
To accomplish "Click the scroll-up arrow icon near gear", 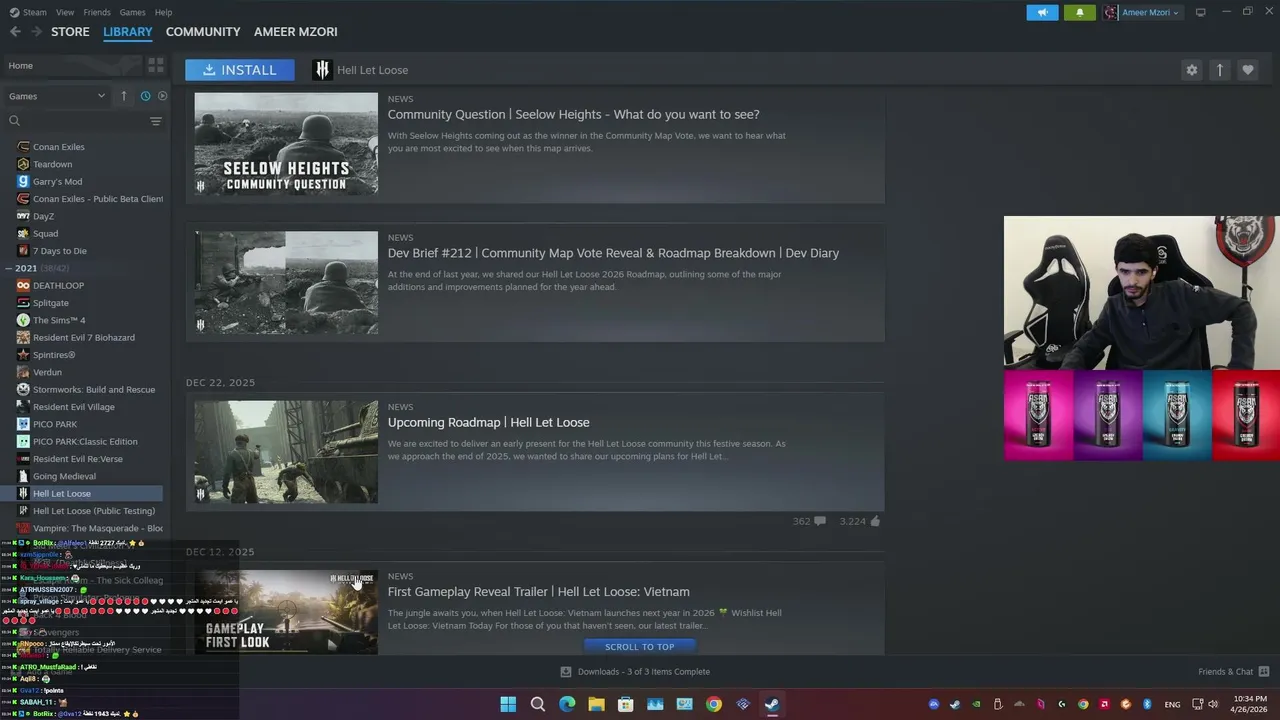I will (1219, 70).
